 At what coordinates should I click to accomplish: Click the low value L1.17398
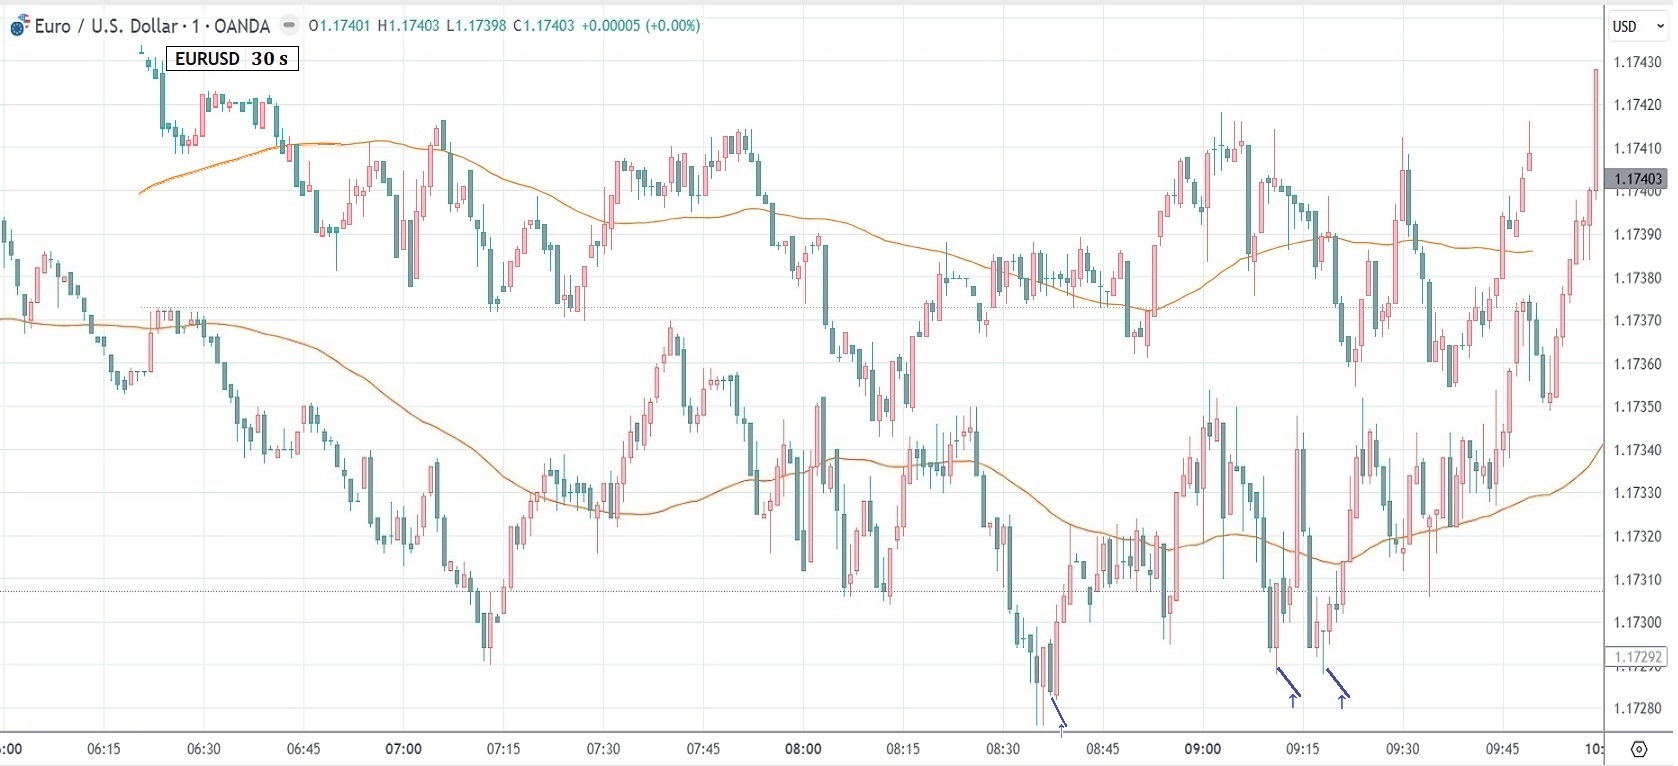coord(475,26)
